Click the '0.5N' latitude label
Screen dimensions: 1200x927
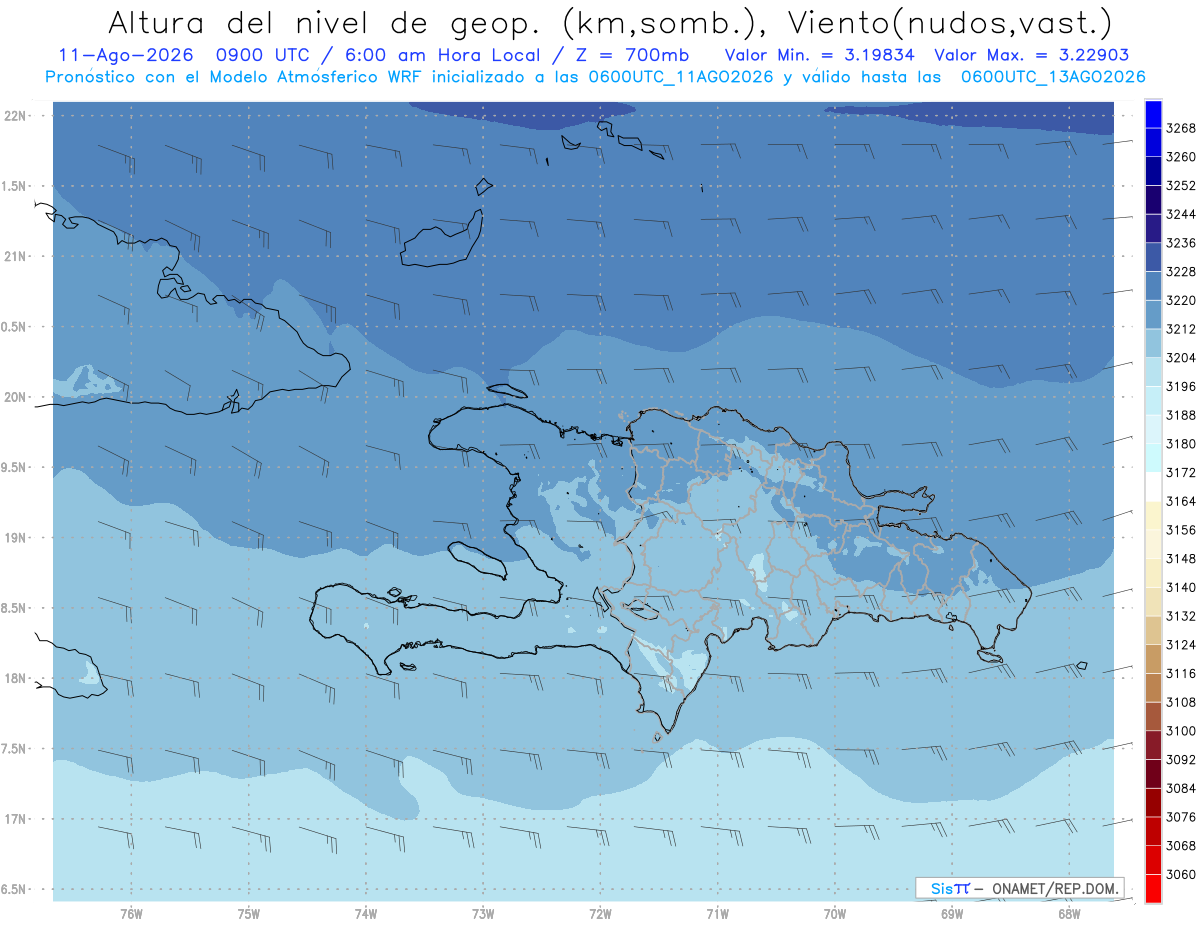13,327
